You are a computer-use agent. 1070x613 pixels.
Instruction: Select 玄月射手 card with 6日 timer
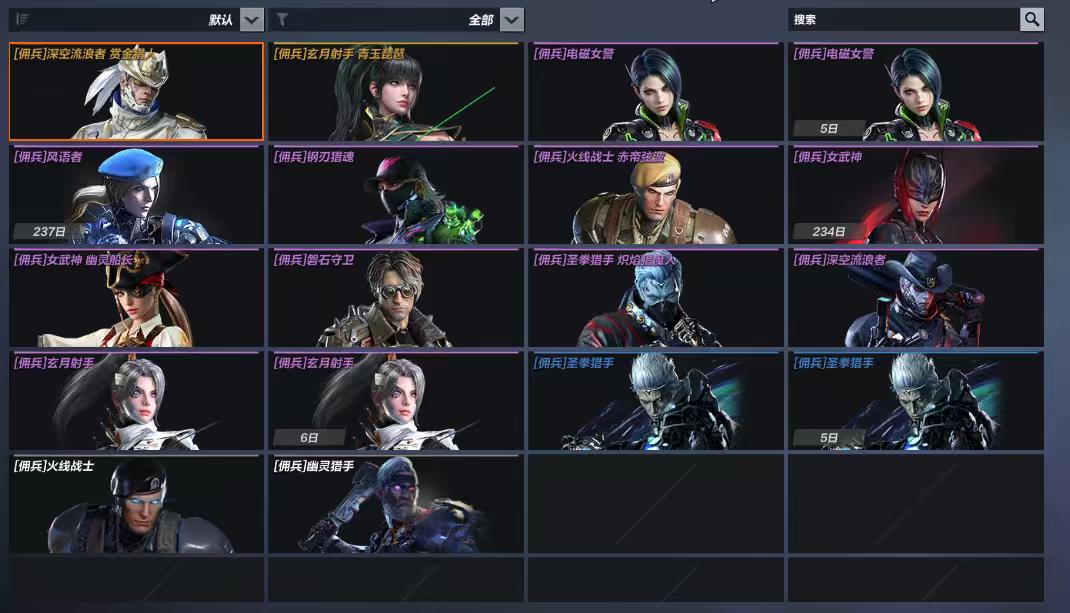[396, 401]
